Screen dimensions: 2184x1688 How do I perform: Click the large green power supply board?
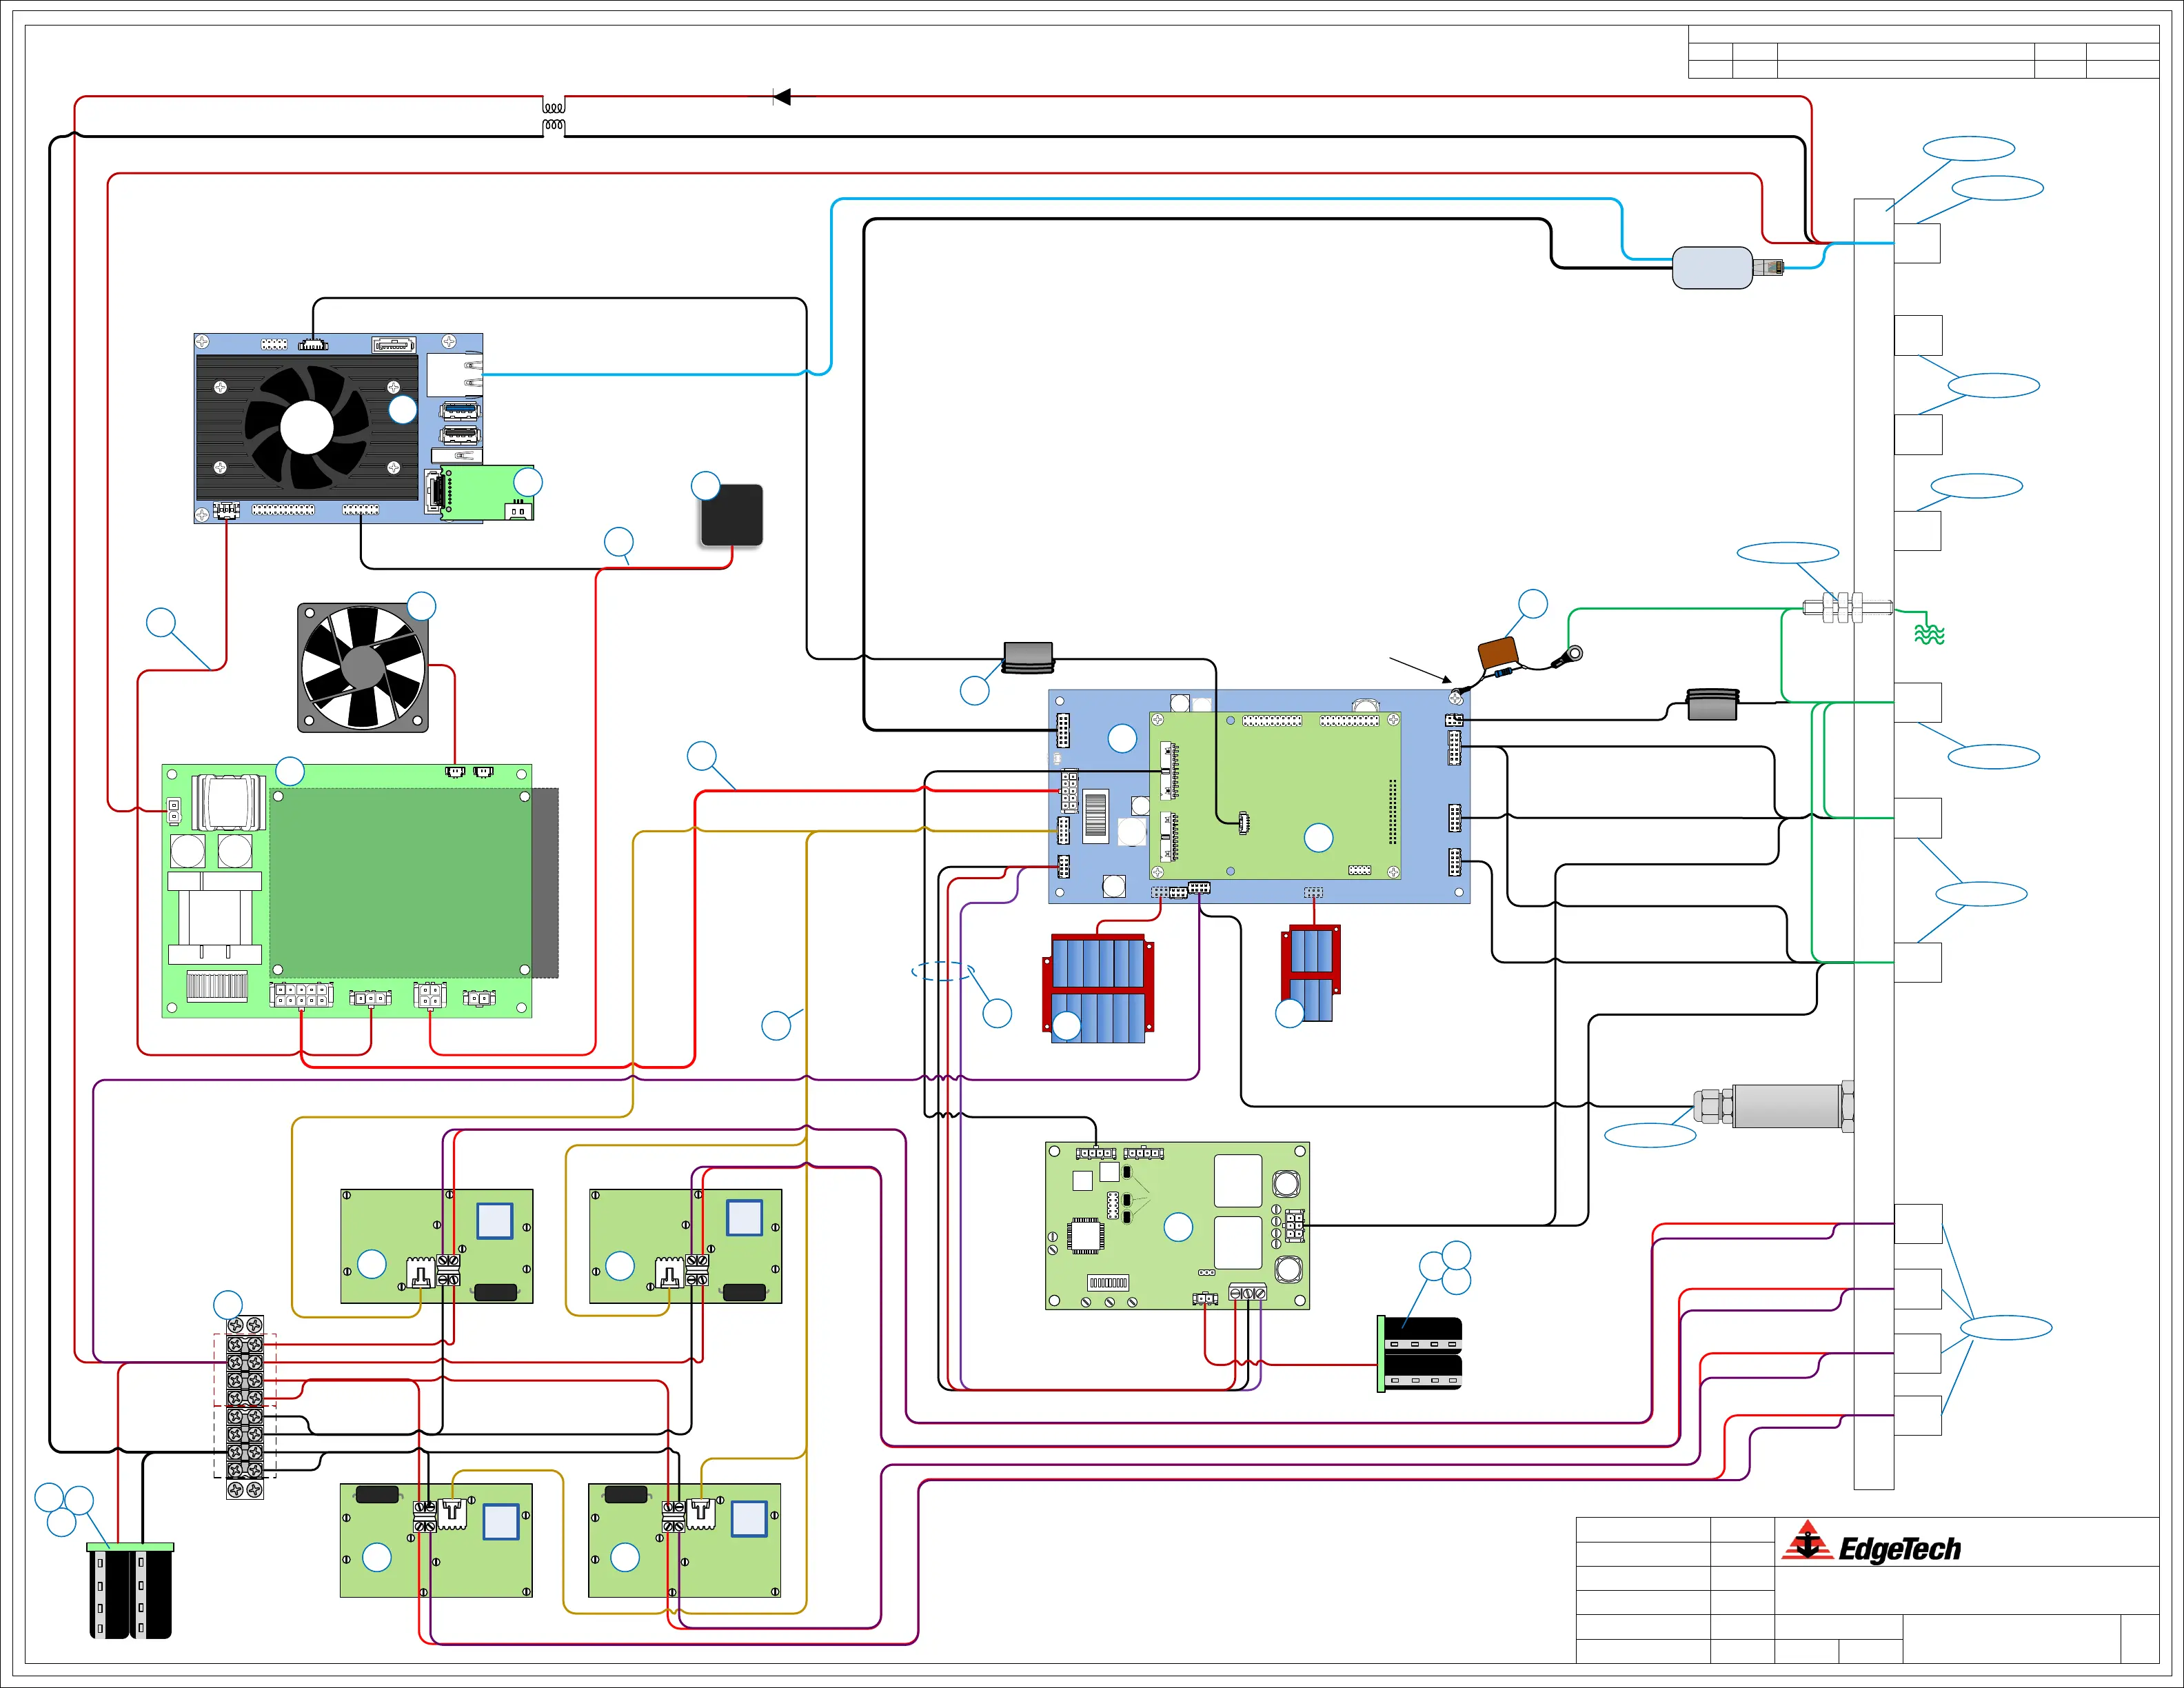[347, 891]
